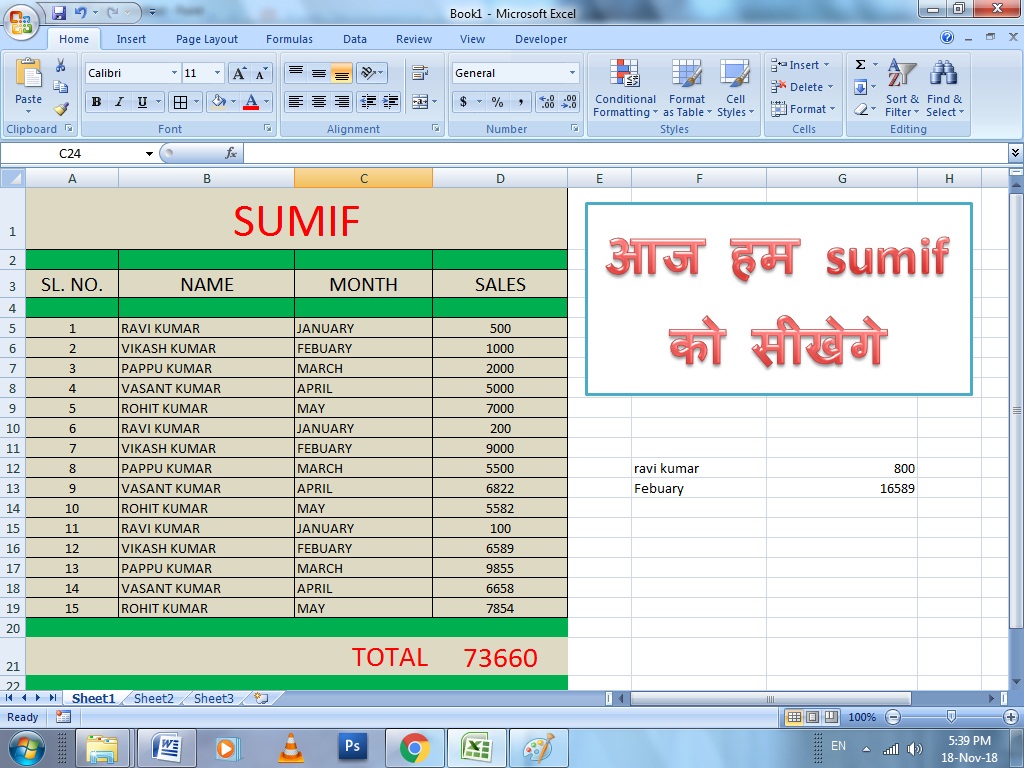Open Conditional Formatting options
This screenshot has width=1024, height=768.
[x=624, y=88]
